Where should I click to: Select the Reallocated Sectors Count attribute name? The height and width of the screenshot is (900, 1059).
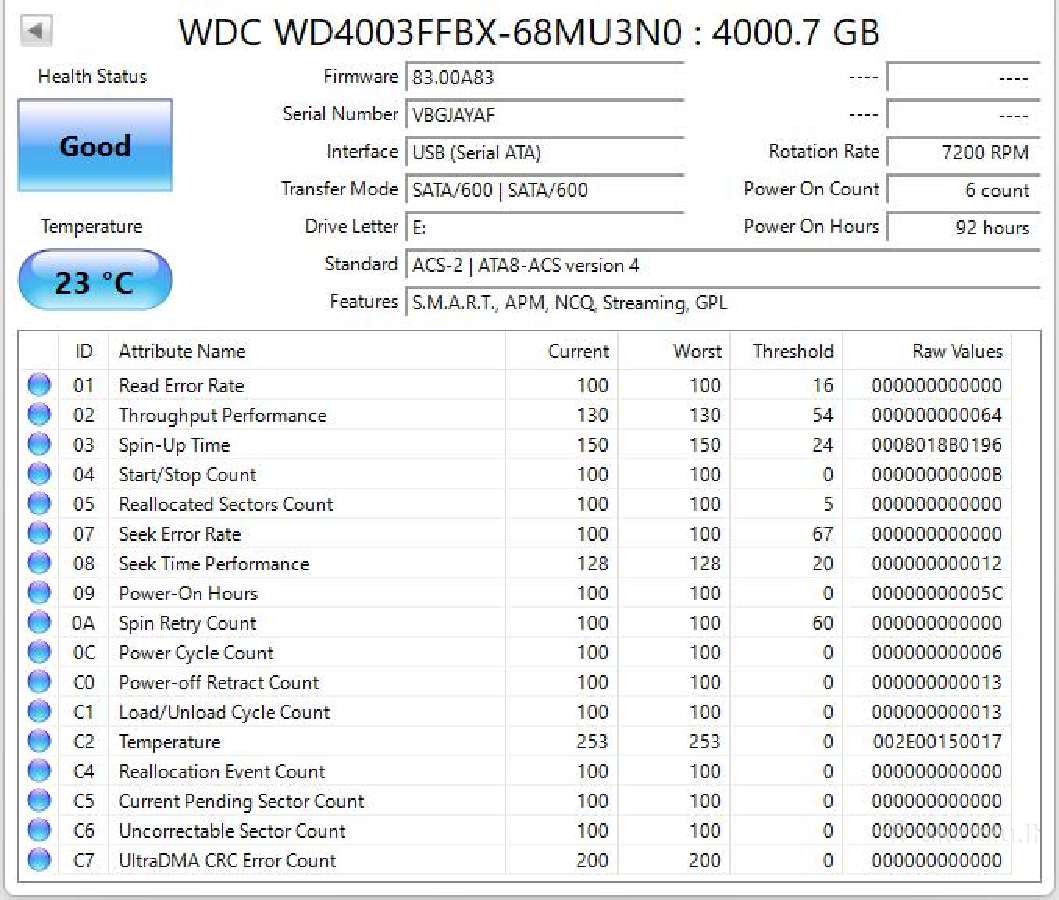pos(226,504)
